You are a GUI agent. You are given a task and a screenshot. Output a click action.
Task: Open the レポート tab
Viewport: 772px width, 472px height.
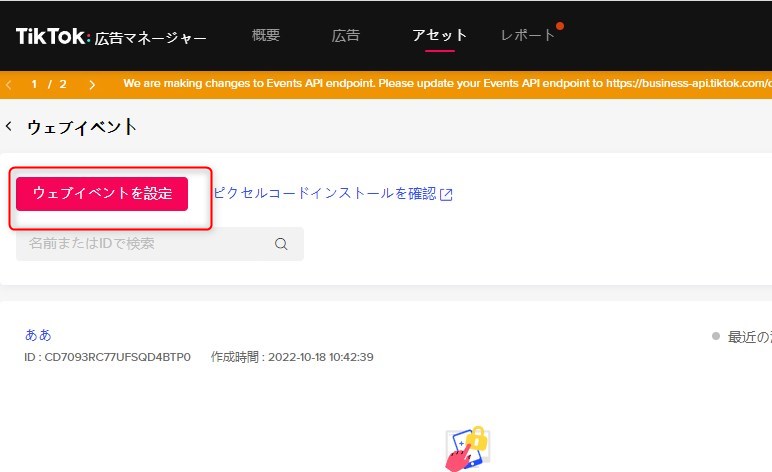pyautogui.click(x=527, y=36)
